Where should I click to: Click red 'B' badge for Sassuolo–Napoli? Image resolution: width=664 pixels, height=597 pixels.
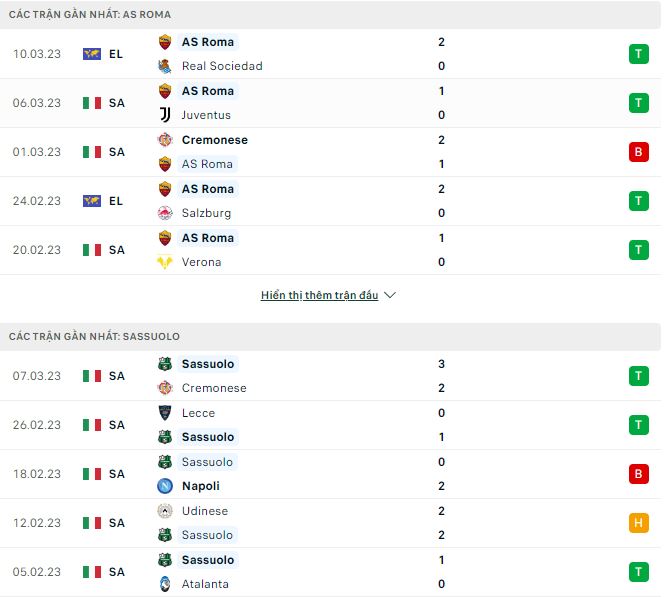(638, 474)
